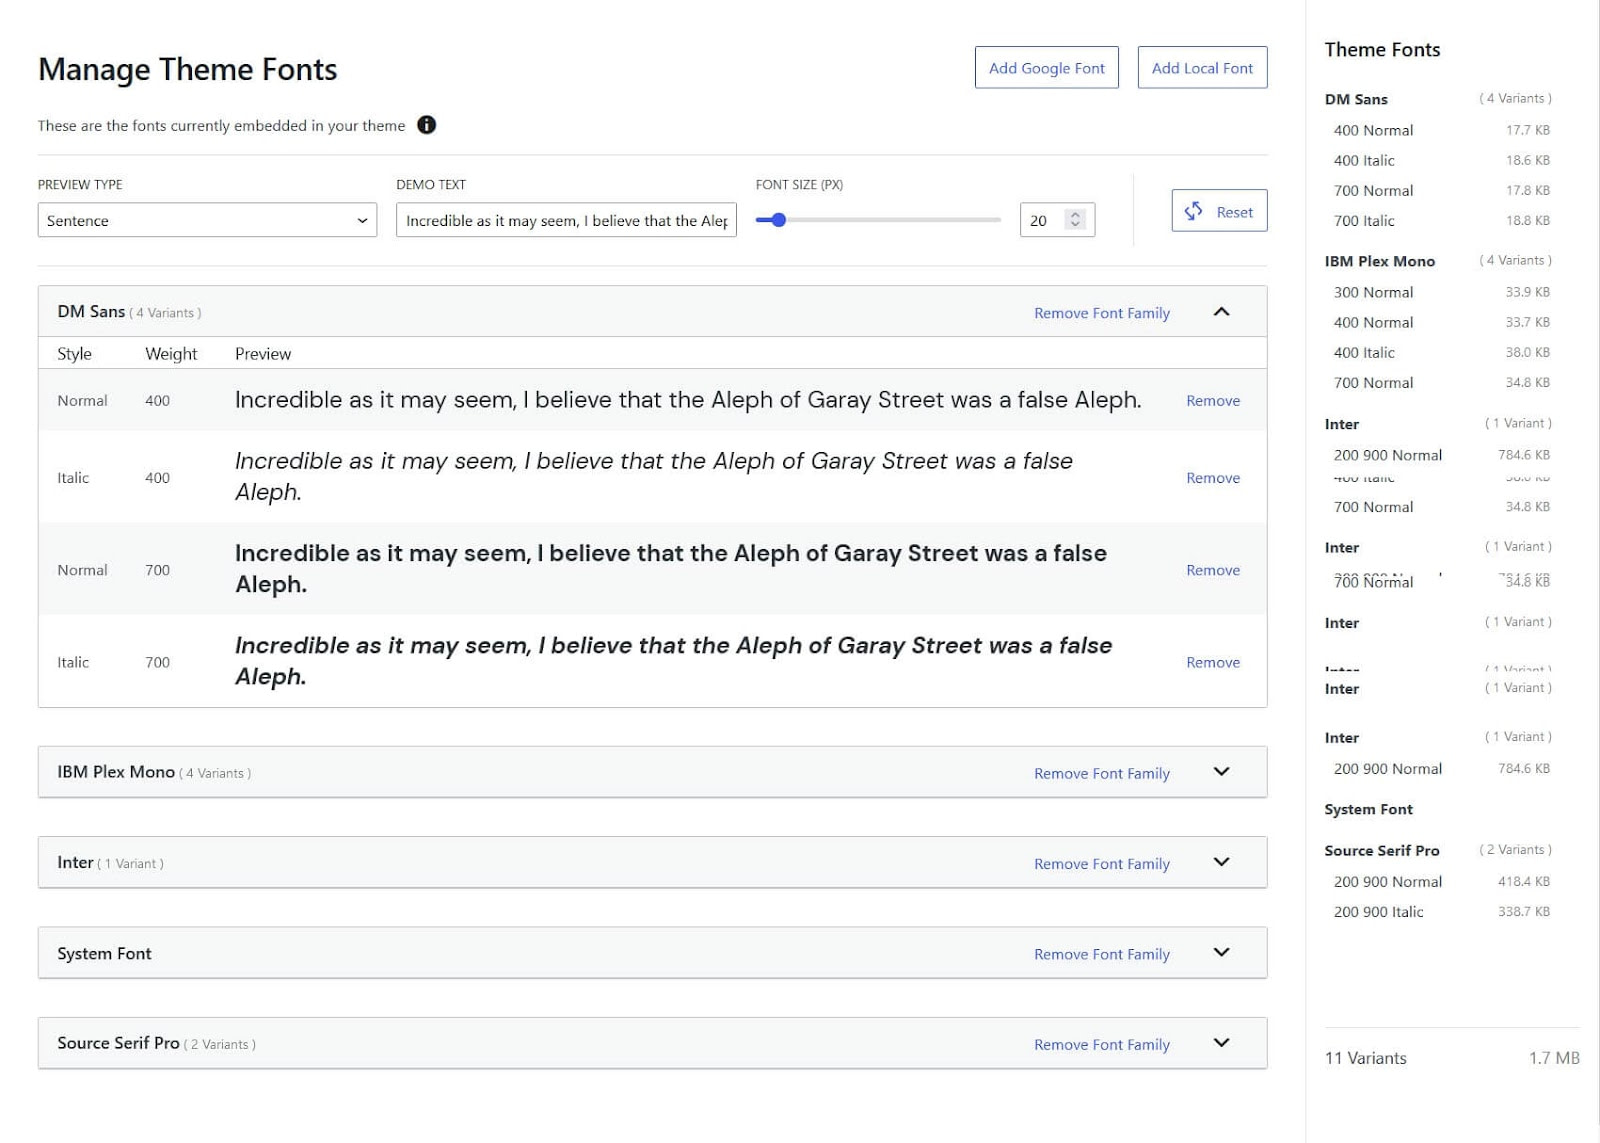Click inside the Demo Text input field
The height and width of the screenshot is (1143, 1600).
565,220
